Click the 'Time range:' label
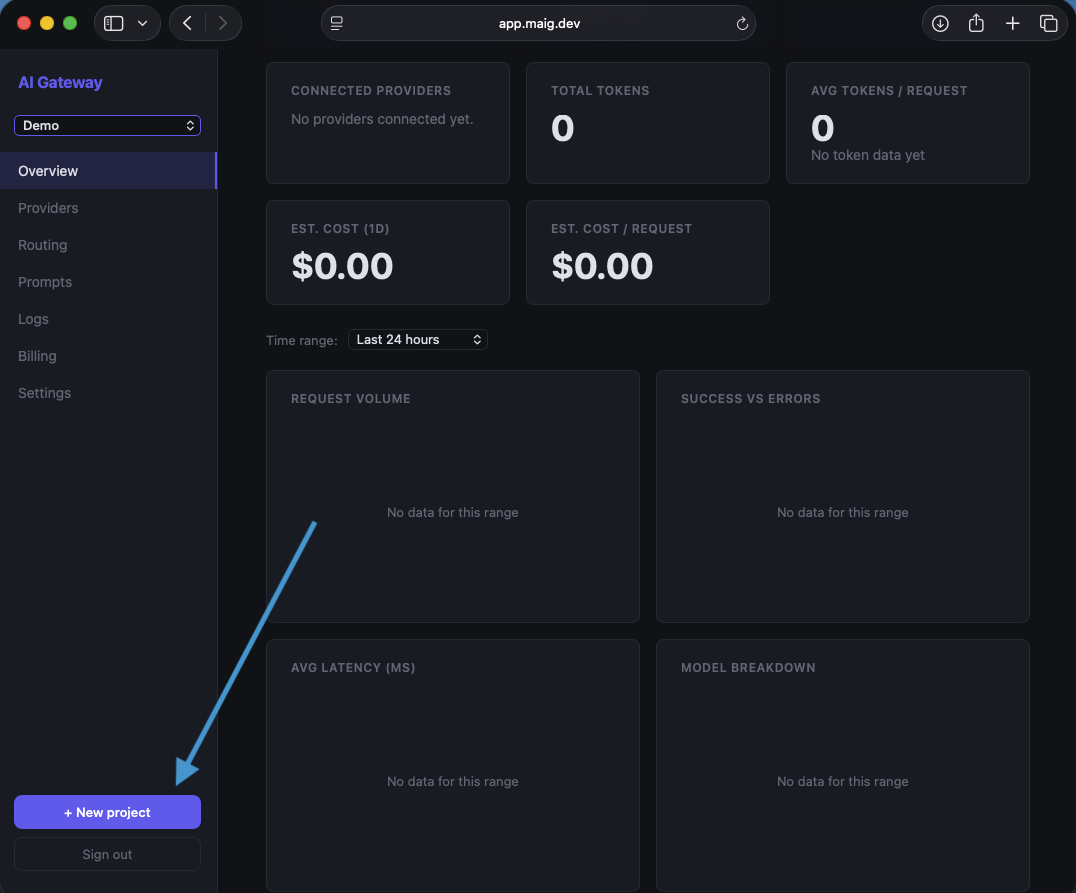 point(302,340)
